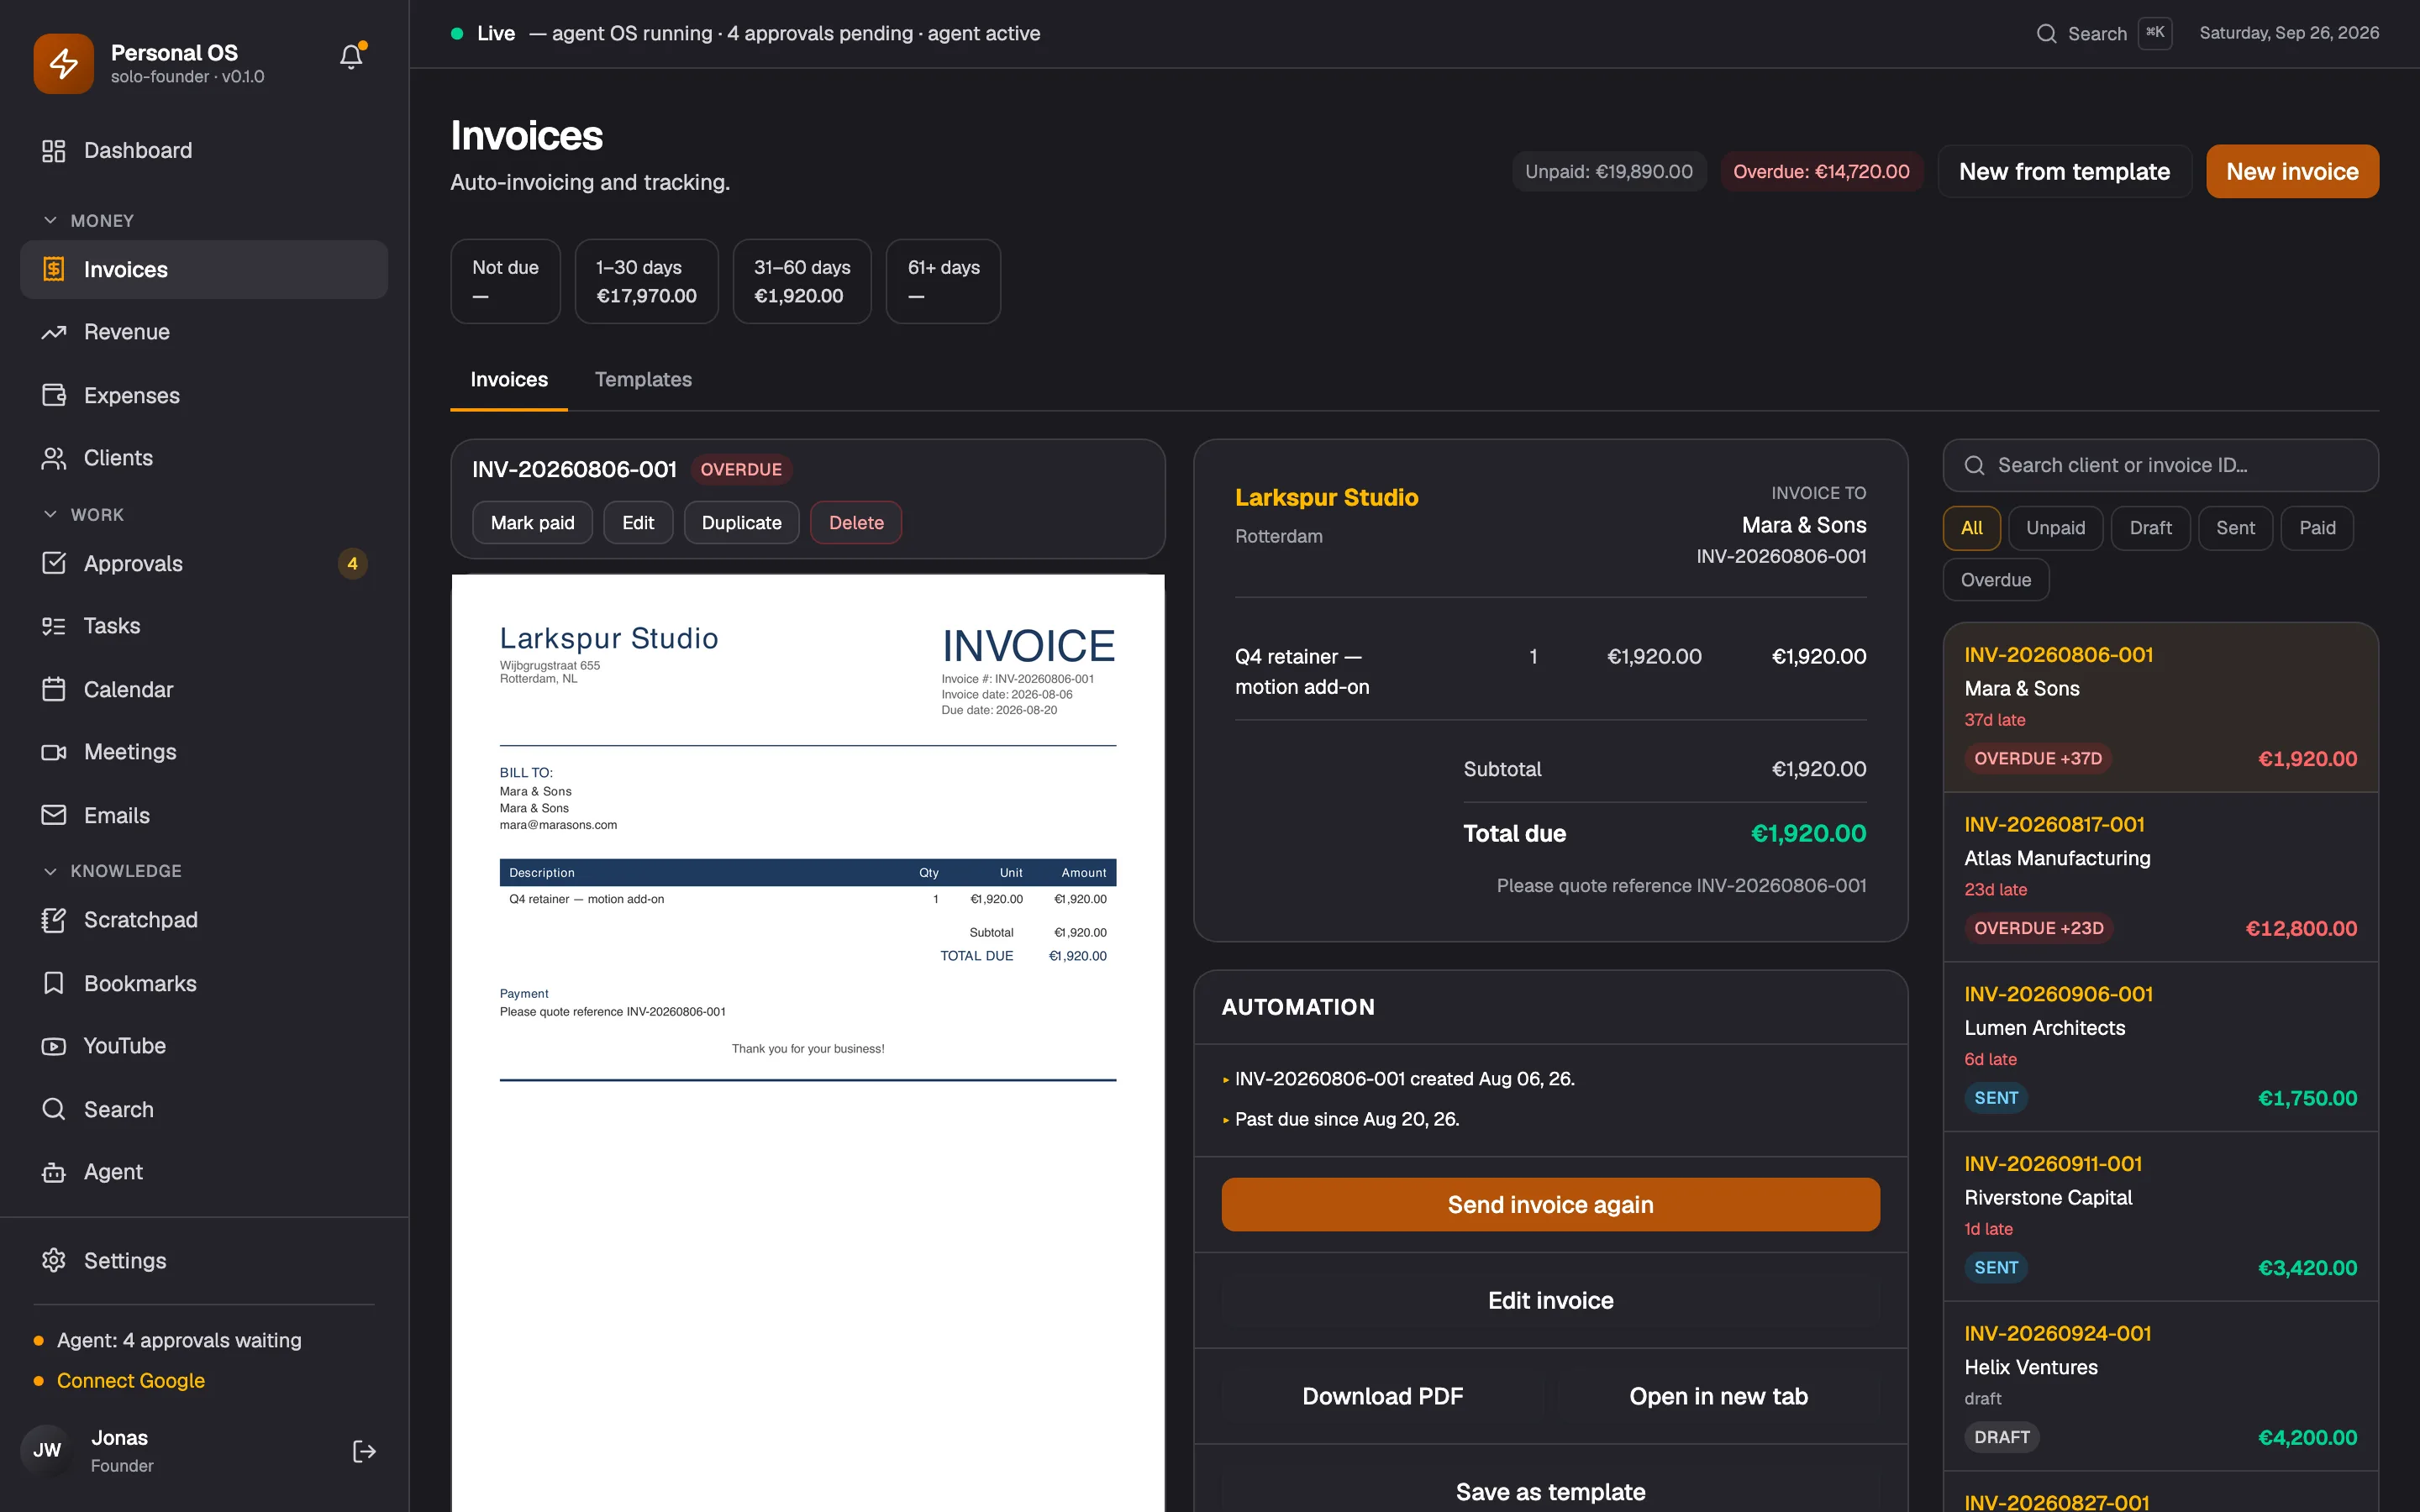Collapse the MONEY section chevron
The image size is (2420, 1512).
50,220
